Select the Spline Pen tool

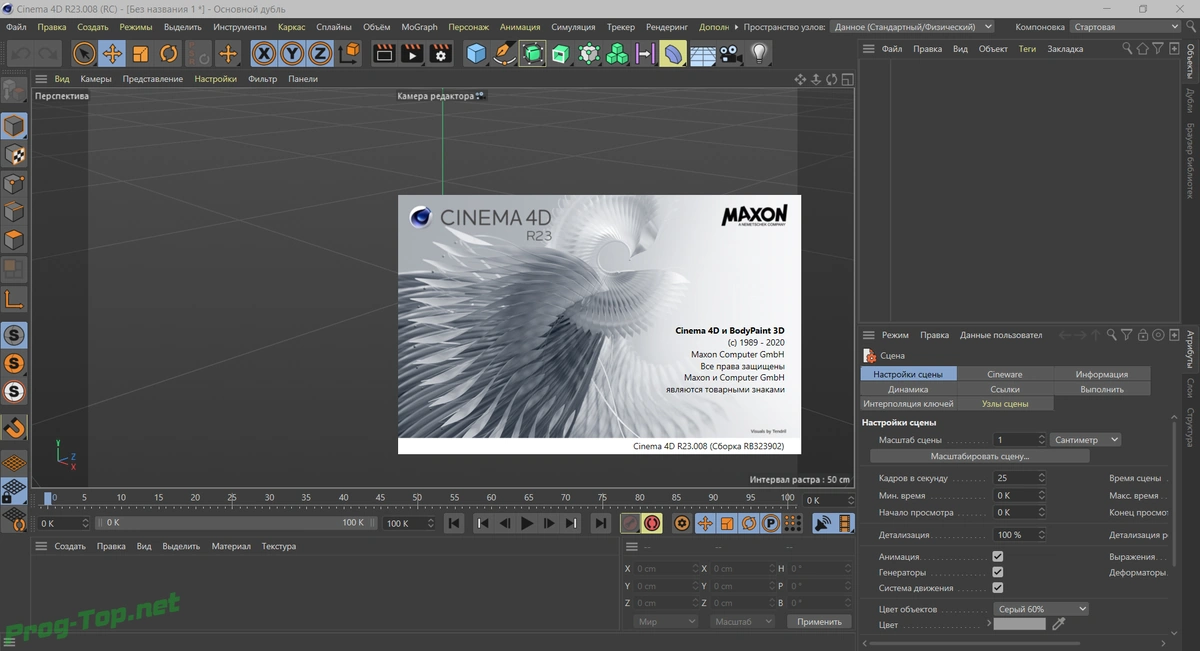pyautogui.click(x=505, y=53)
